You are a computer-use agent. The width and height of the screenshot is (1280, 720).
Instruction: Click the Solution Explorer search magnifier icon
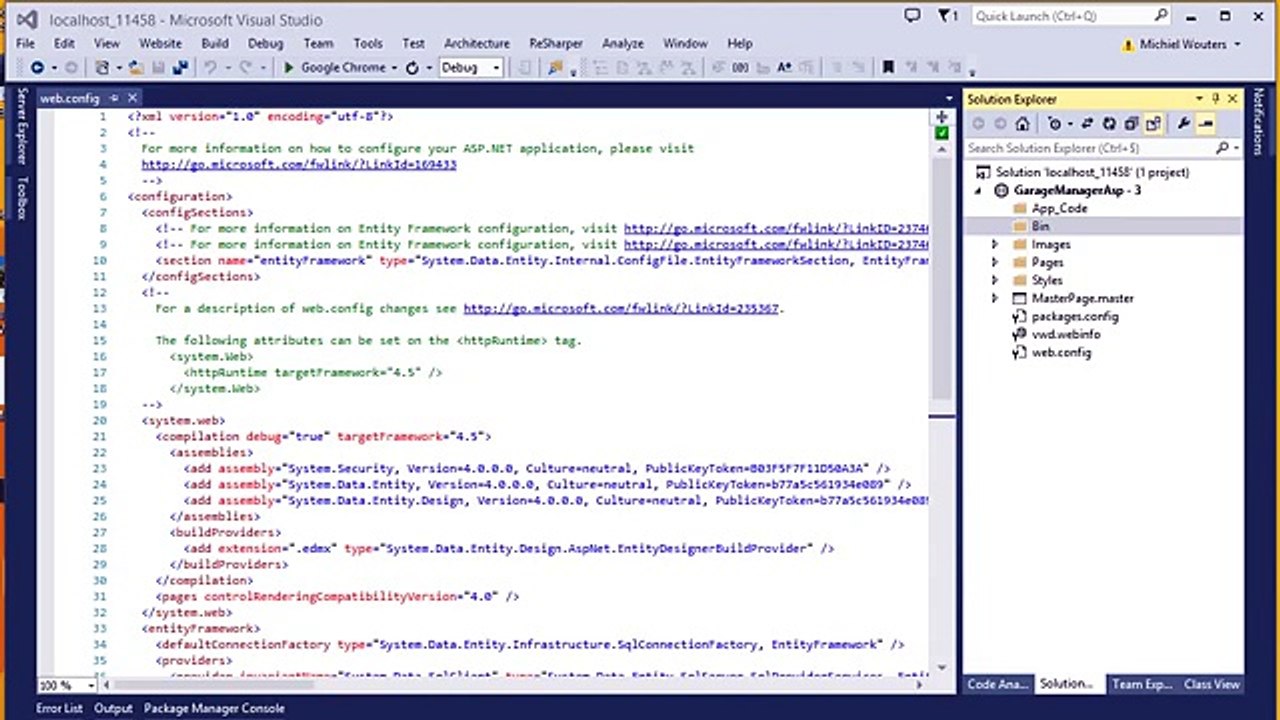[x=1222, y=148]
